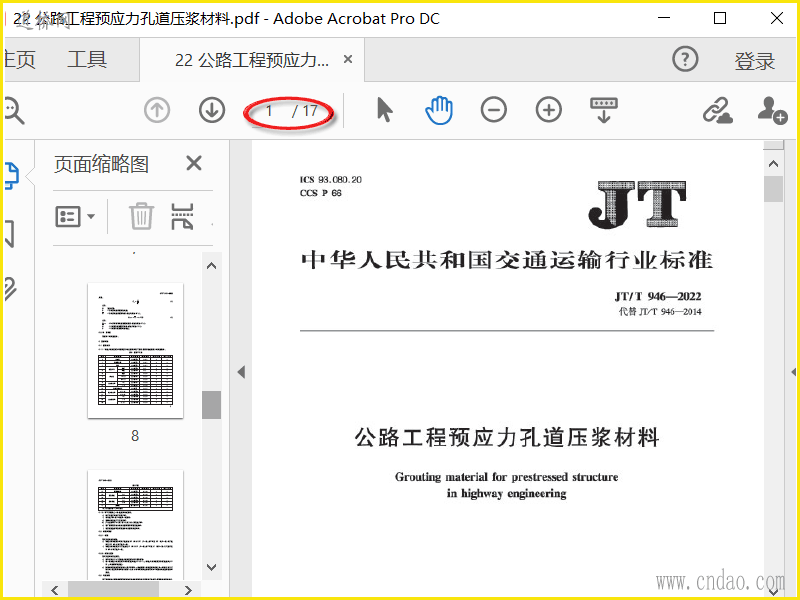Activate the hand pan tool

pyautogui.click(x=439, y=110)
